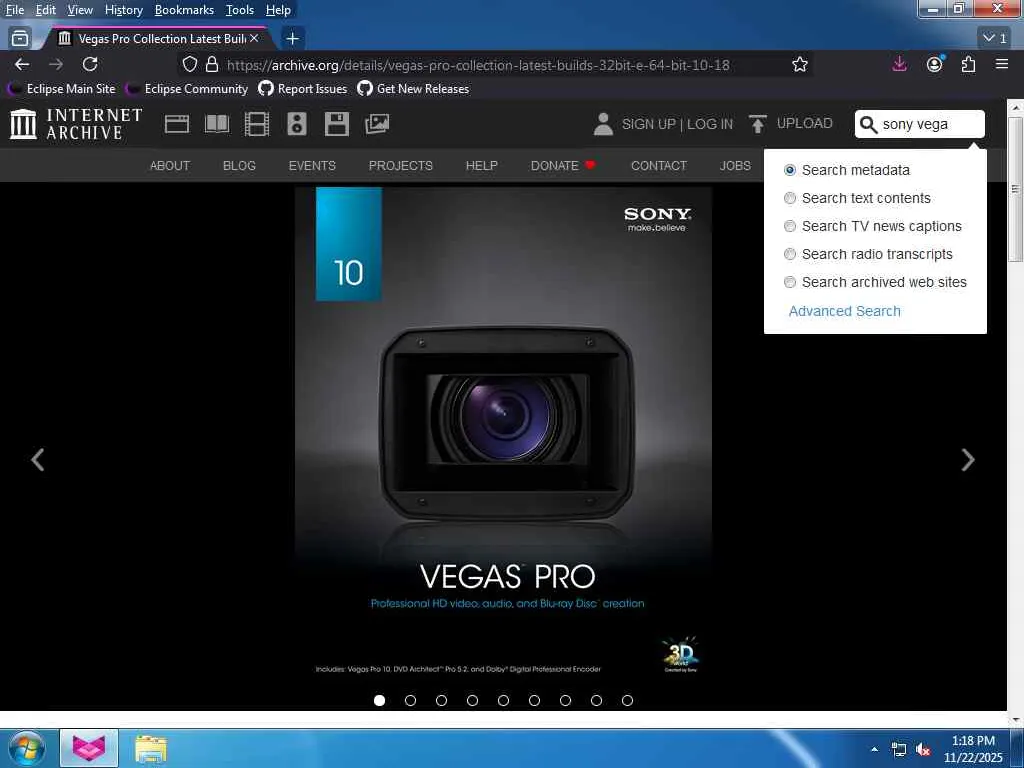Select Search archived web sites option
1024x768 pixels.
click(790, 282)
